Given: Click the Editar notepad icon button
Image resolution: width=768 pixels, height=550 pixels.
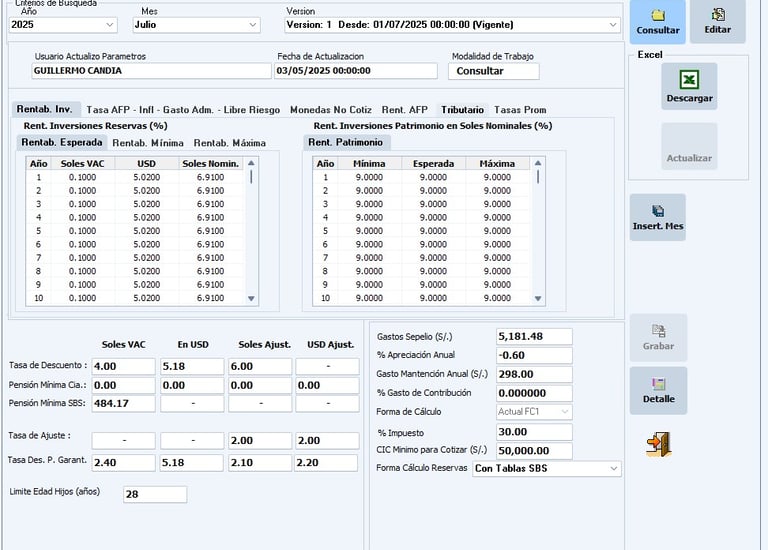Looking at the screenshot, I should 718,22.
